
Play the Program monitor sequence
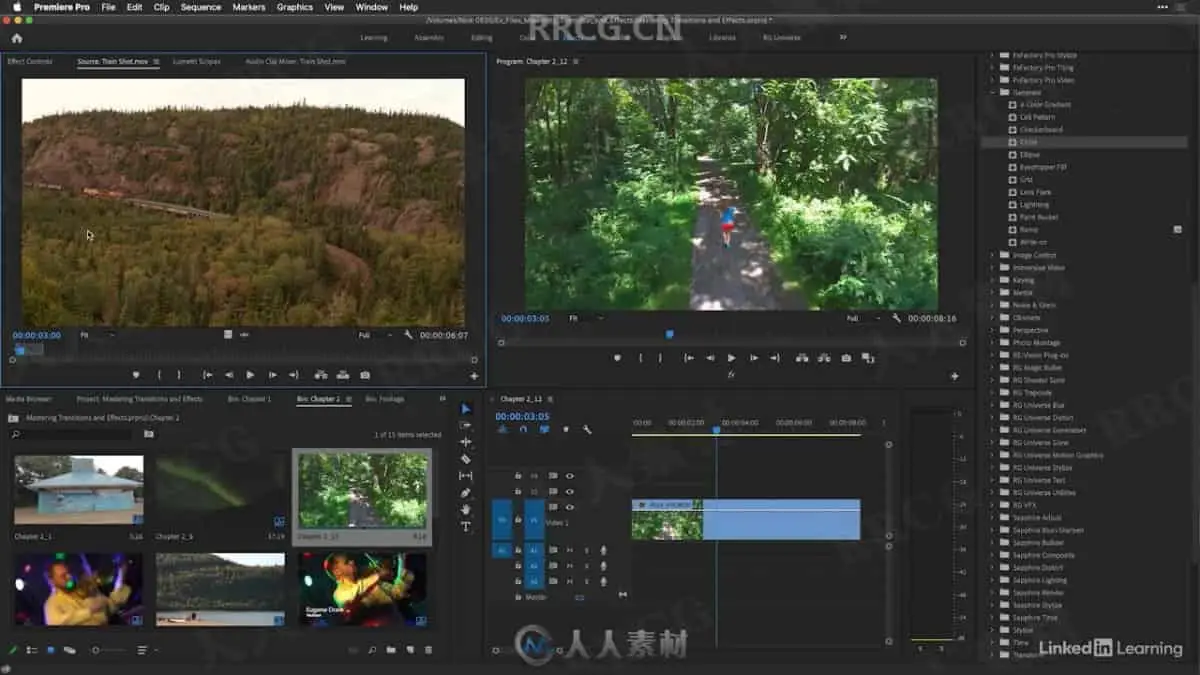click(731, 358)
